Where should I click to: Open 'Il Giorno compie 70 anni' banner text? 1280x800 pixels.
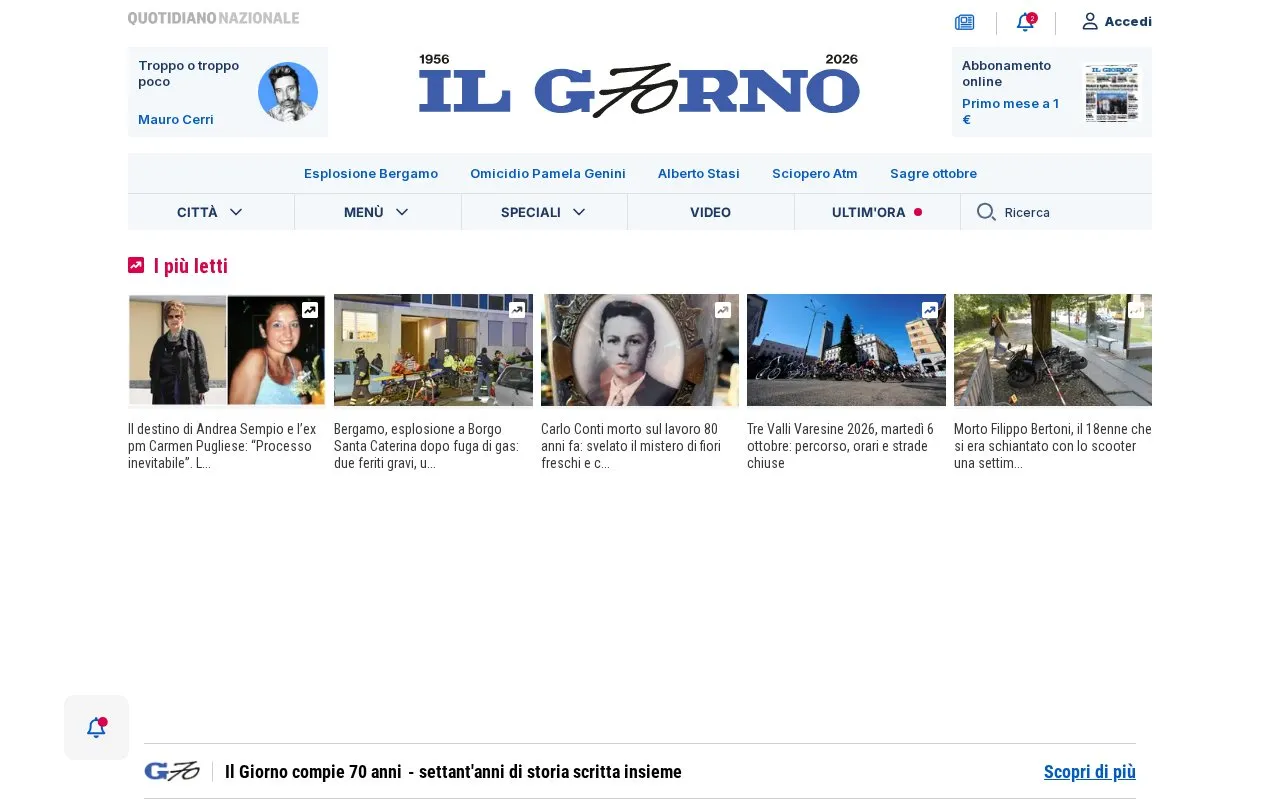coord(453,772)
